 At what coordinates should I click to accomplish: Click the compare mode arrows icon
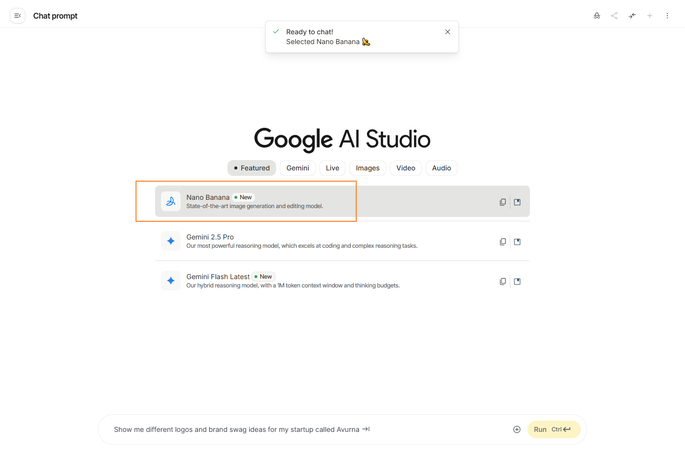click(x=632, y=16)
